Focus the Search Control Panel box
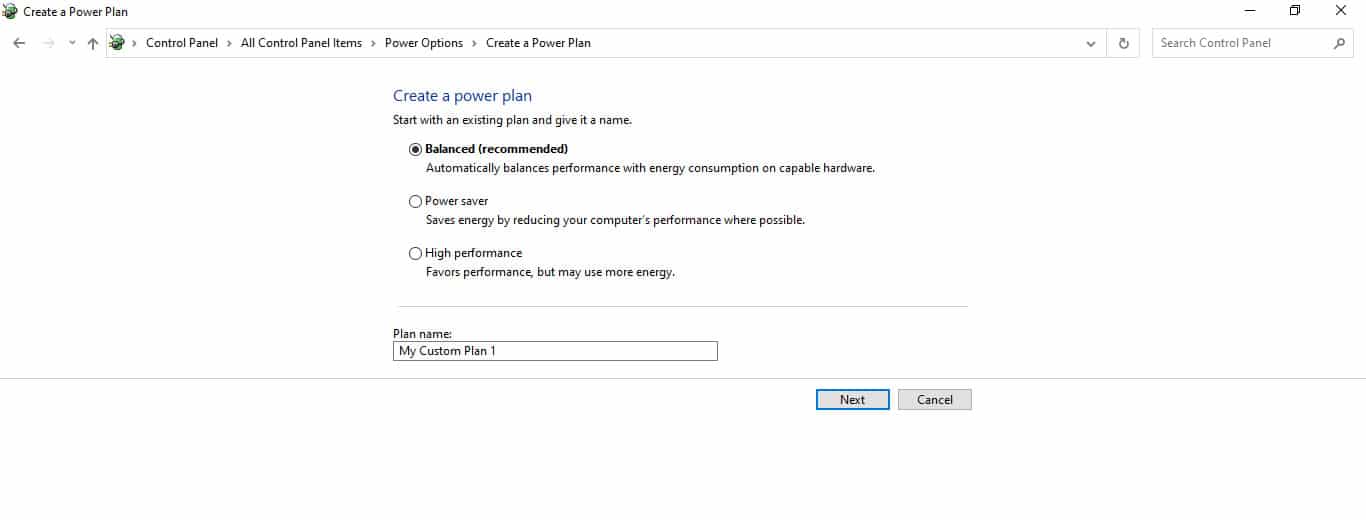 [1241, 43]
